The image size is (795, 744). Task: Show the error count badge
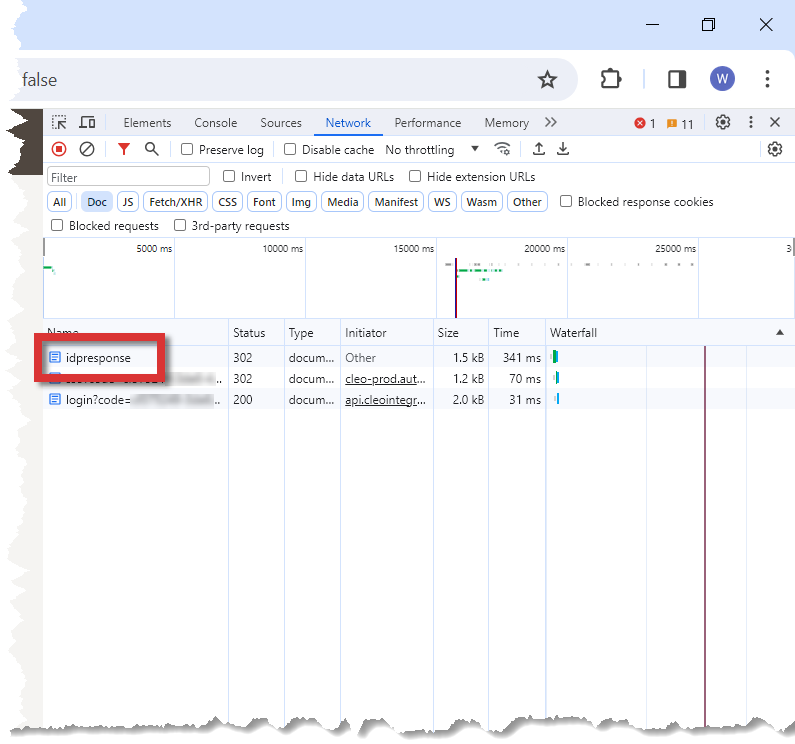click(645, 123)
